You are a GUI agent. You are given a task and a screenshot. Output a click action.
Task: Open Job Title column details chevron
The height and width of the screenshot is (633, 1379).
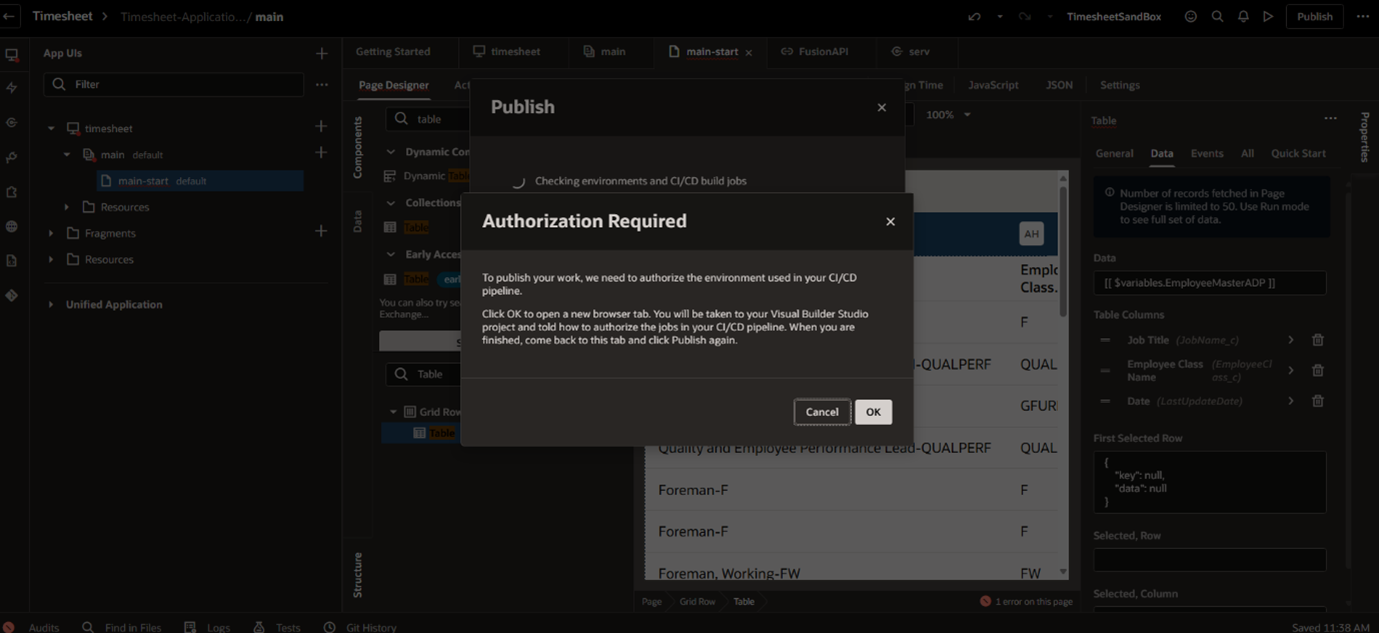(x=1291, y=340)
